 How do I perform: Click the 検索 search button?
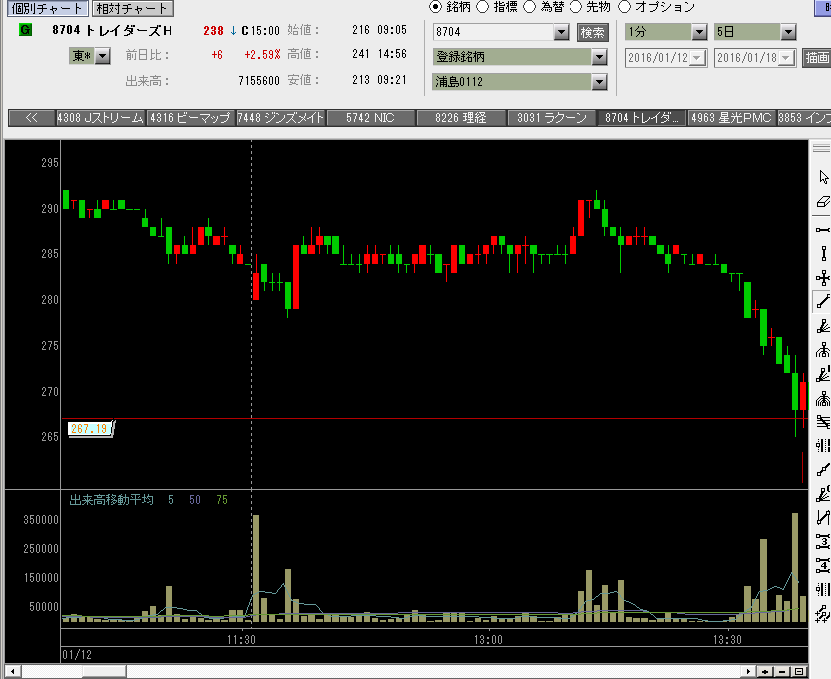coord(593,32)
